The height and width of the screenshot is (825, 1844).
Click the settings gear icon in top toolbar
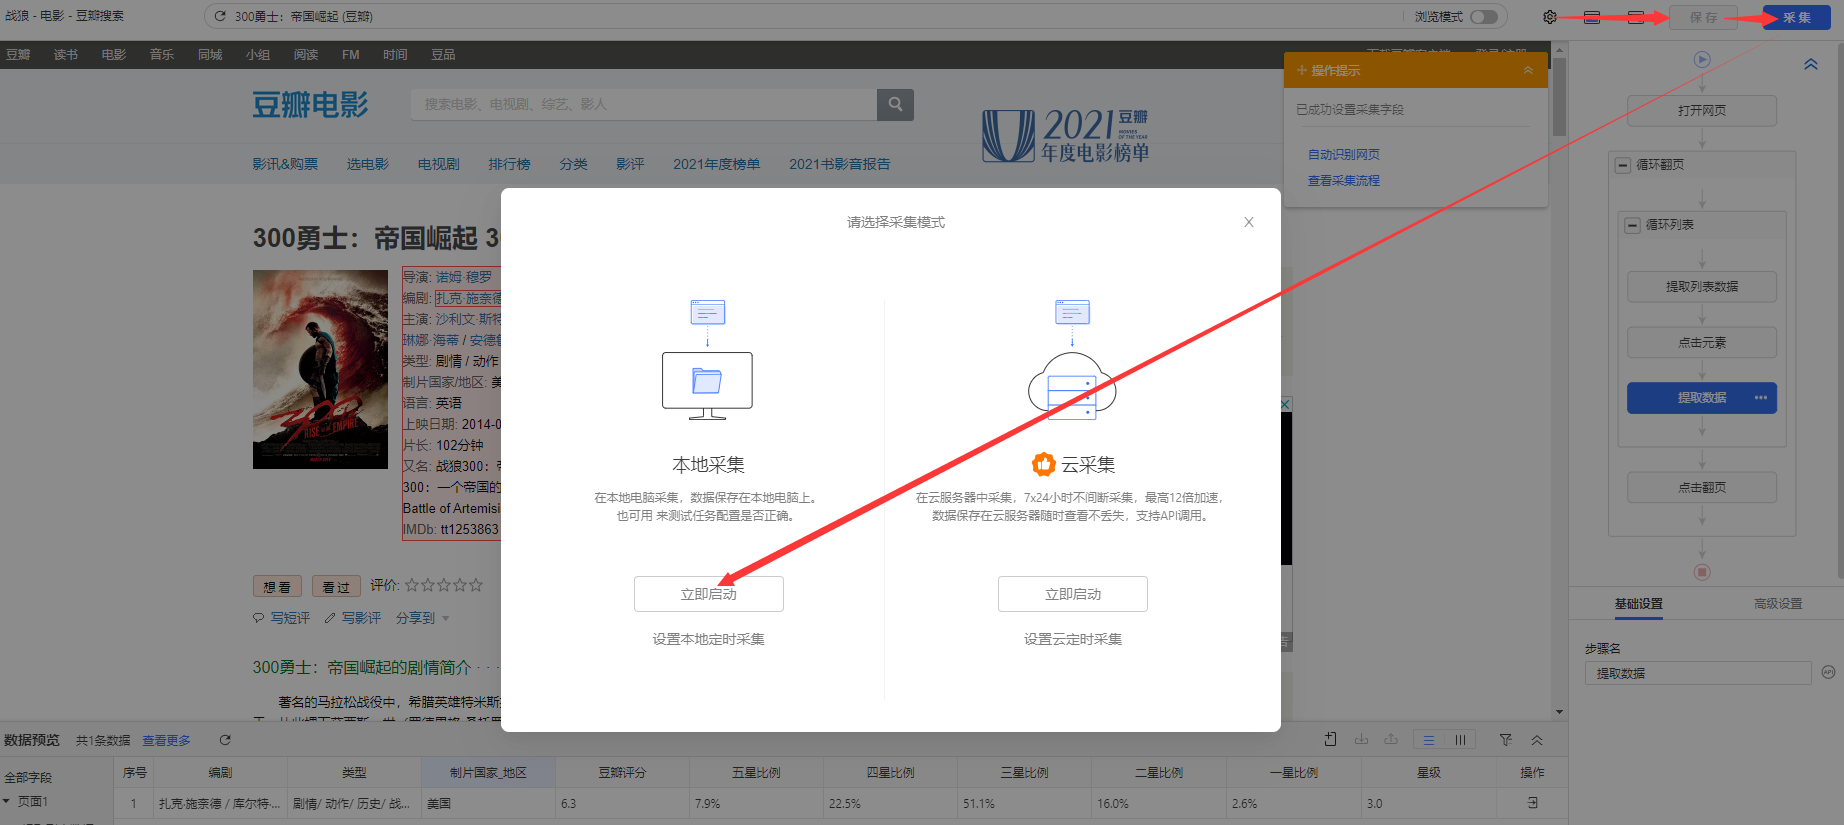1550,17
